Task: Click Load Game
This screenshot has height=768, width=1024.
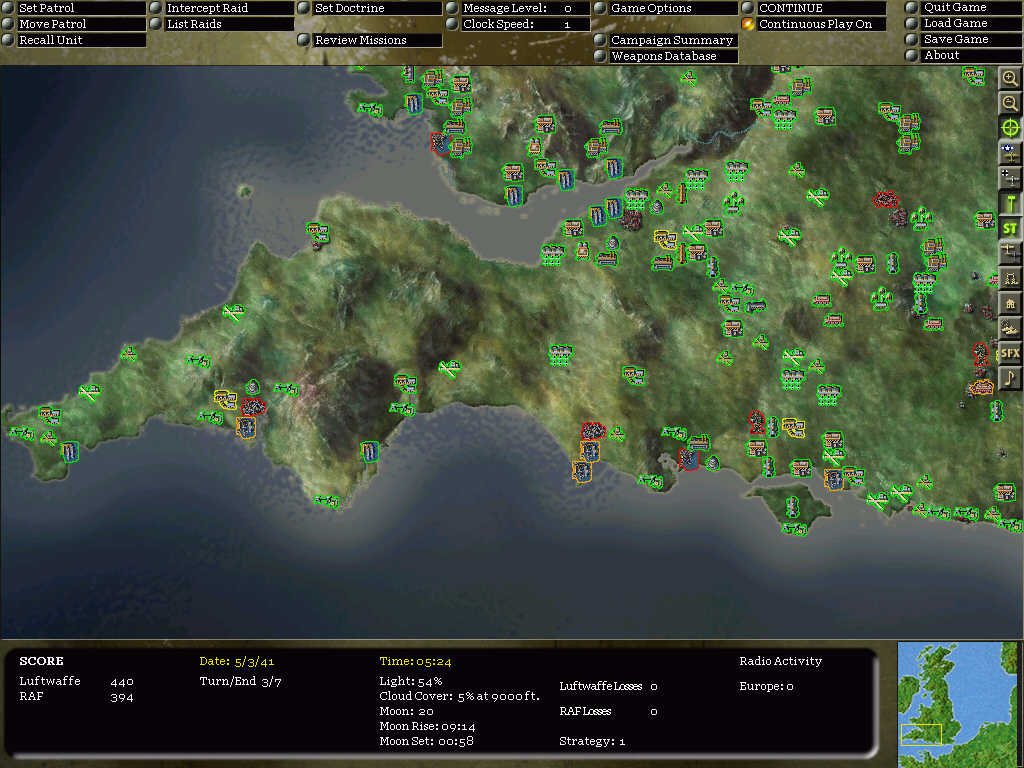Action: point(964,23)
